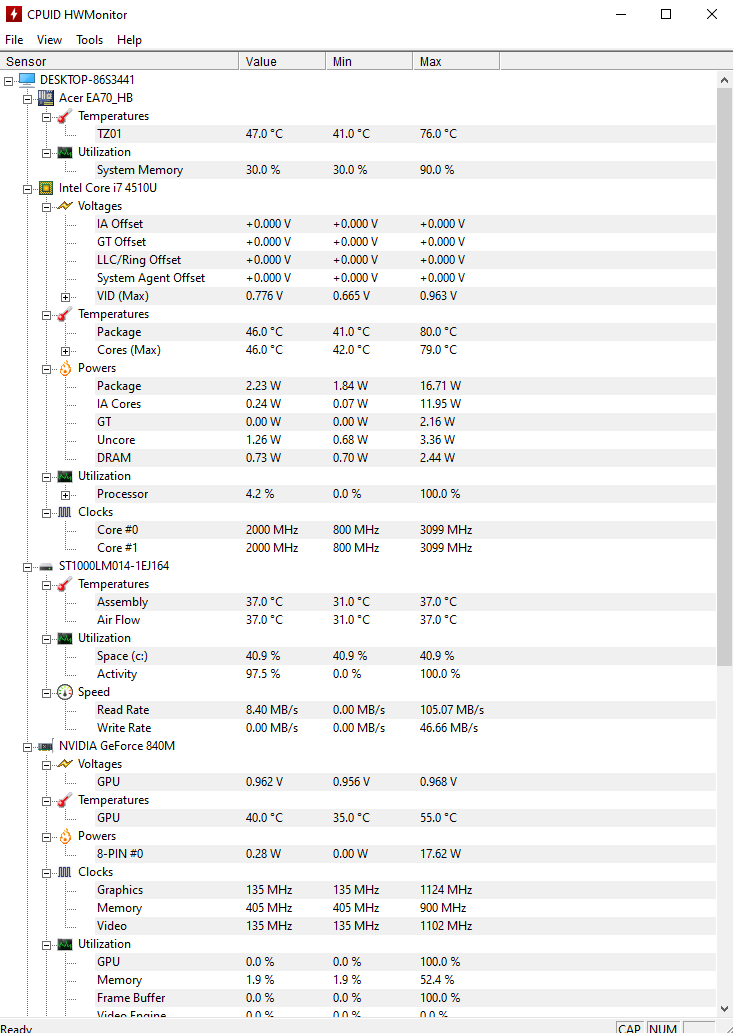Expand the Cores (Max) temperature entry
The height and width of the screenshot is (1033, 733).
click(66, 350)
